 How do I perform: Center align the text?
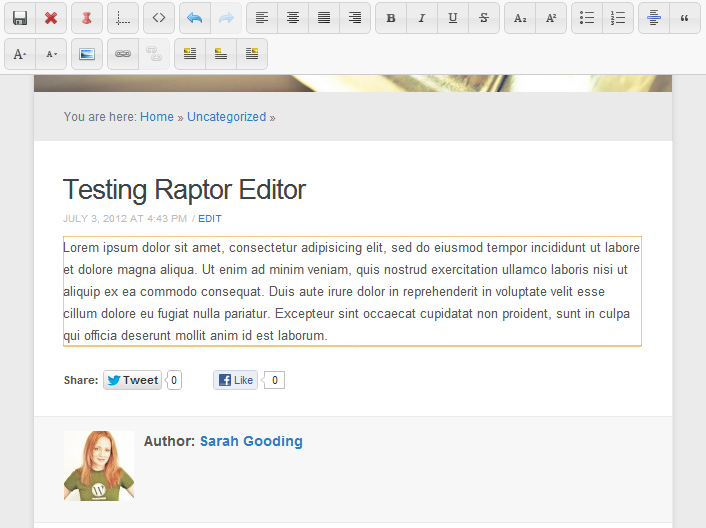(293, 18)
